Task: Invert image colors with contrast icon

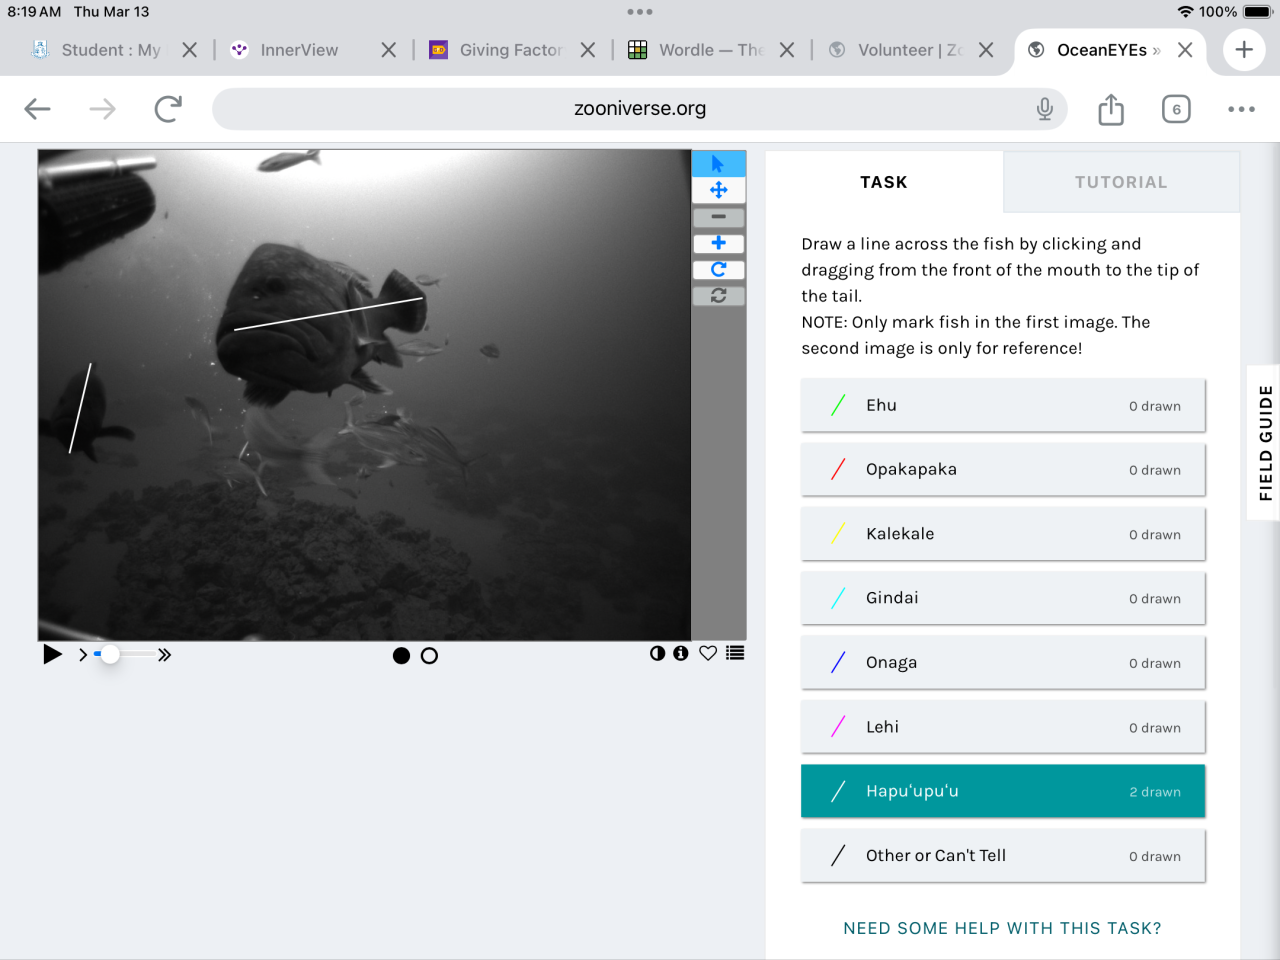Action: click(x=657, y=653)
